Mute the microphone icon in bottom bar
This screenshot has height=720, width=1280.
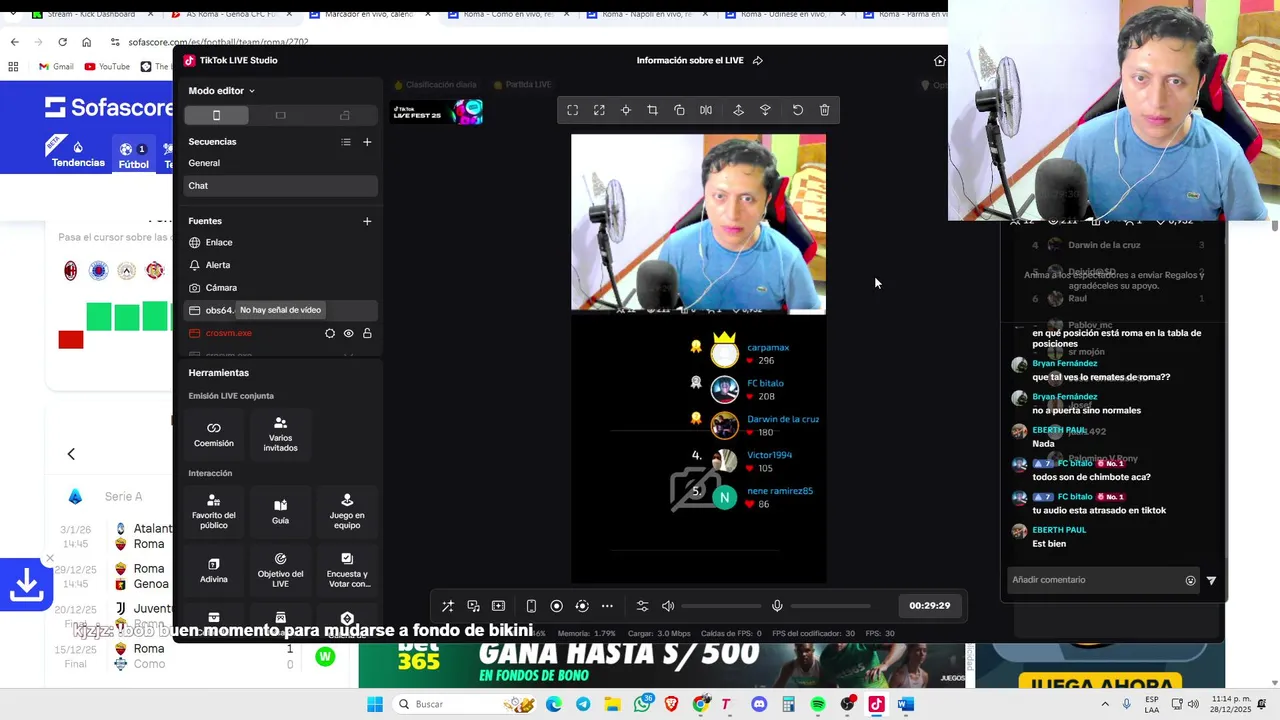click(777, 606)
